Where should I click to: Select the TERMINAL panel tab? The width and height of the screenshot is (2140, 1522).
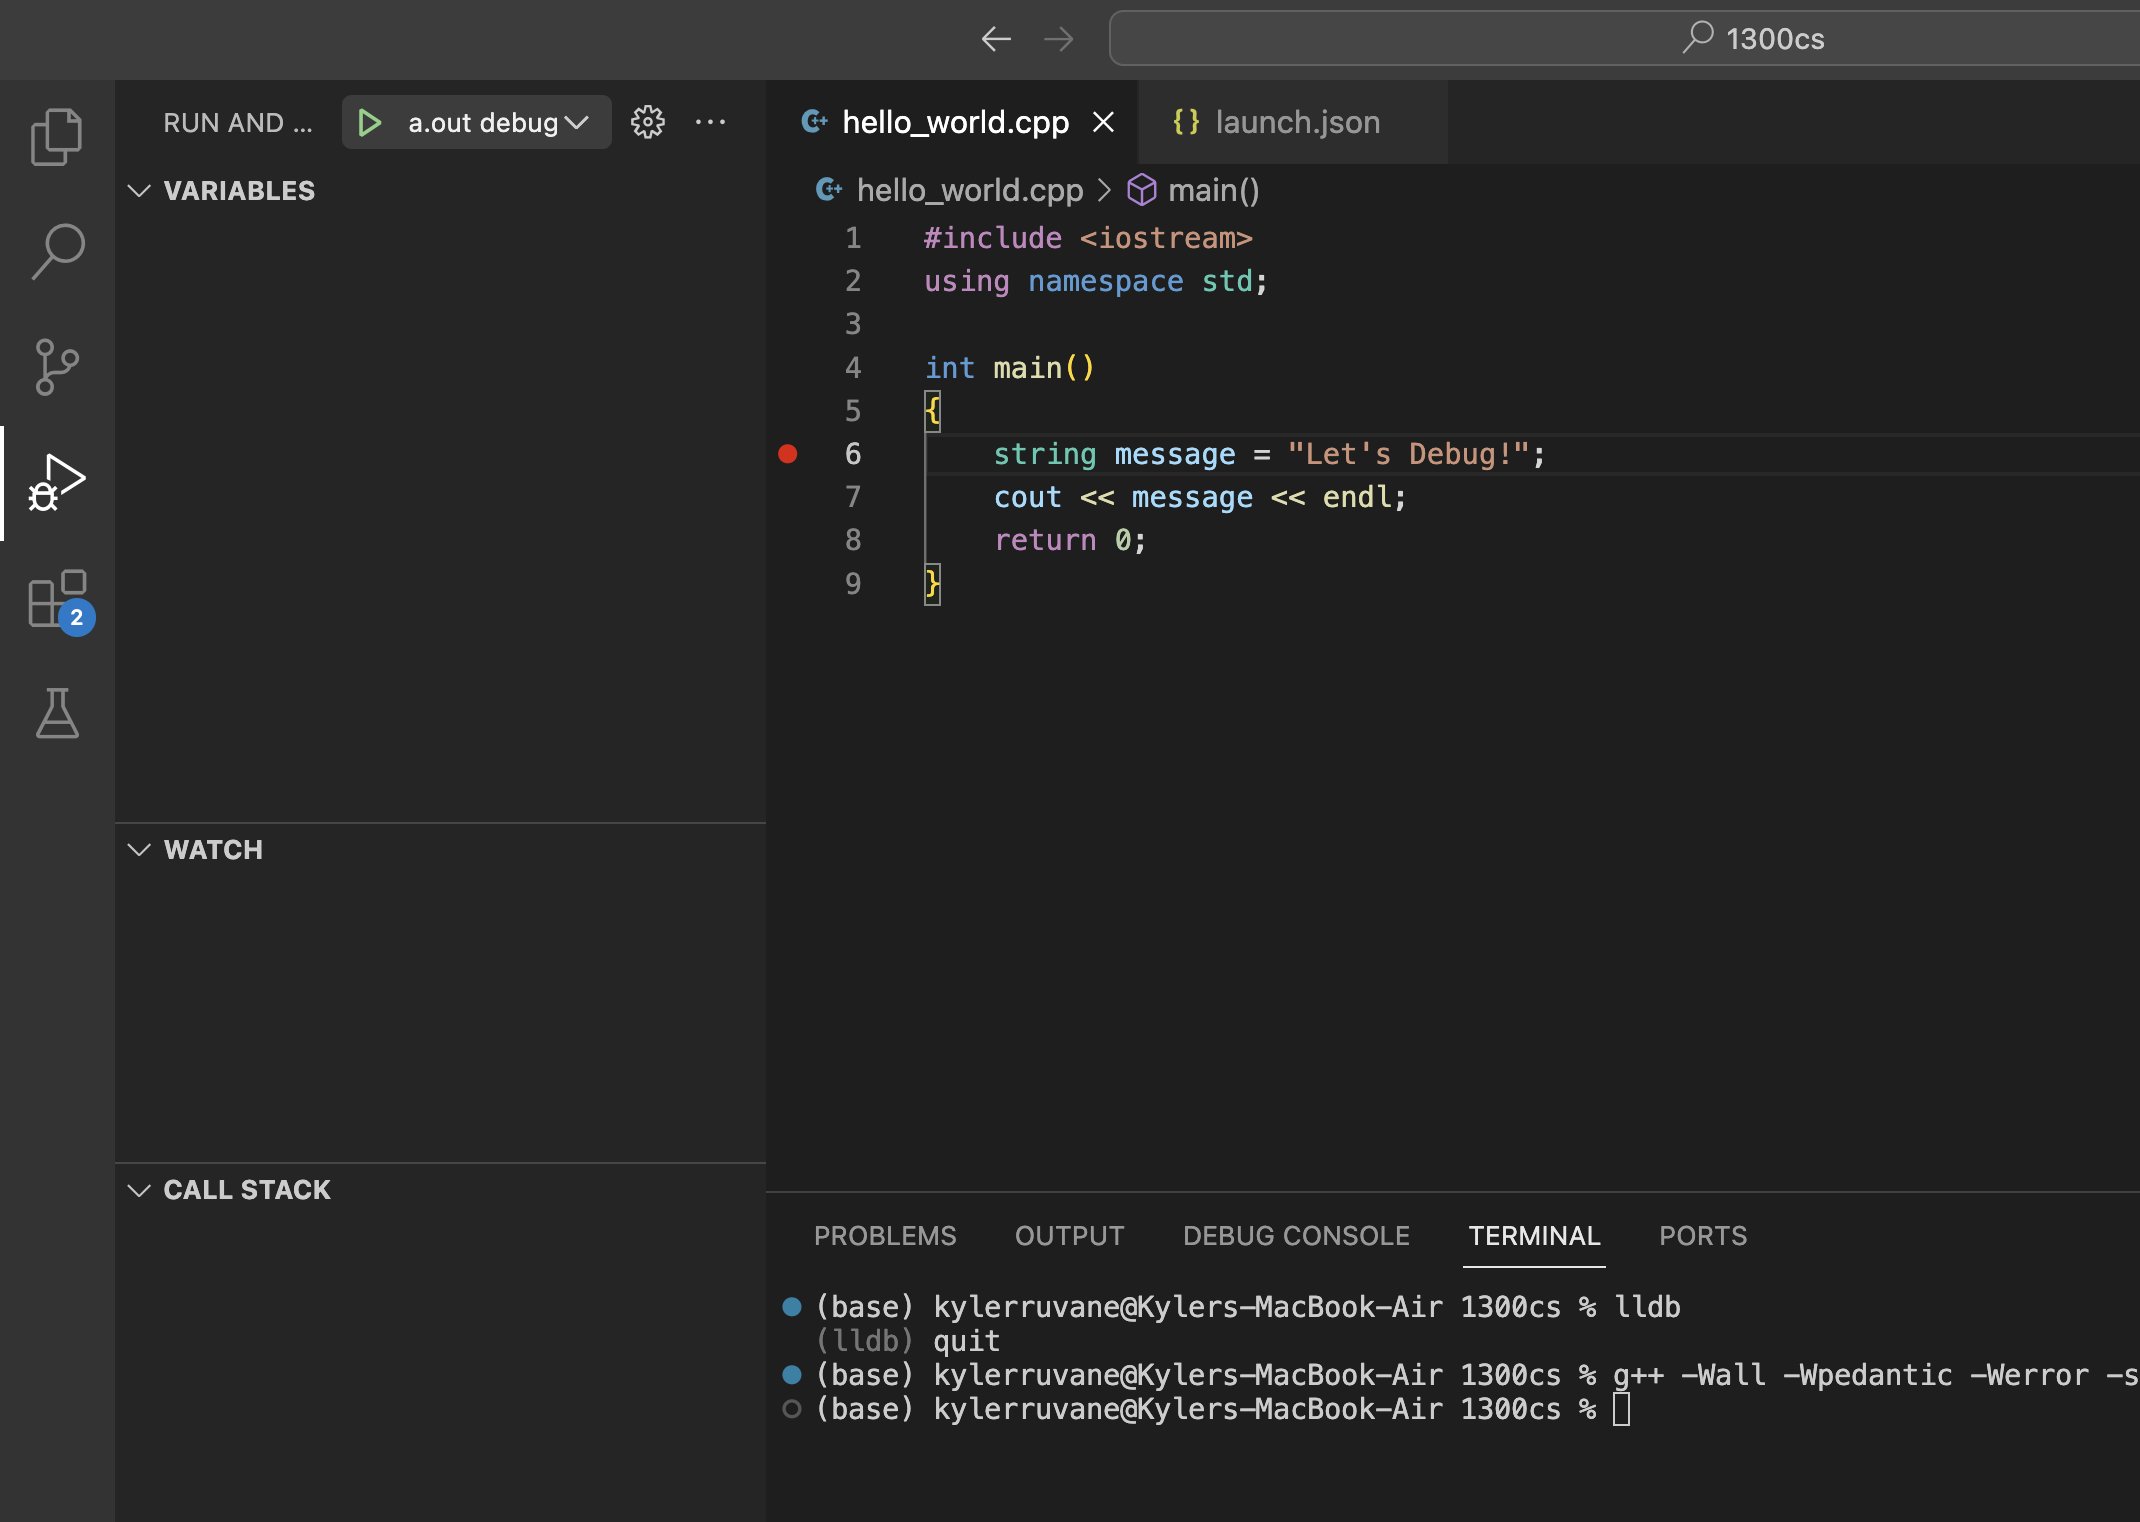point(1534,1236)
